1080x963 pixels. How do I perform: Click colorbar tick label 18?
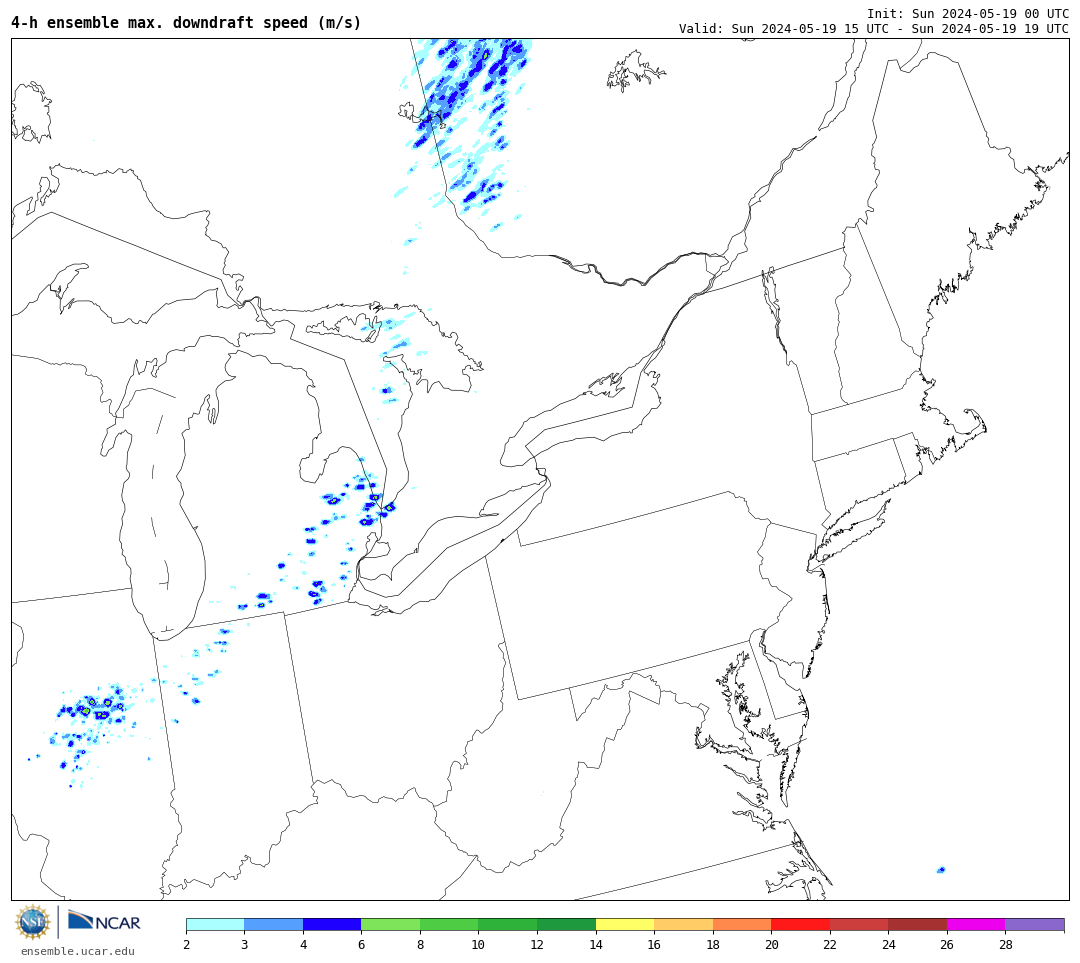pos(713,944)
